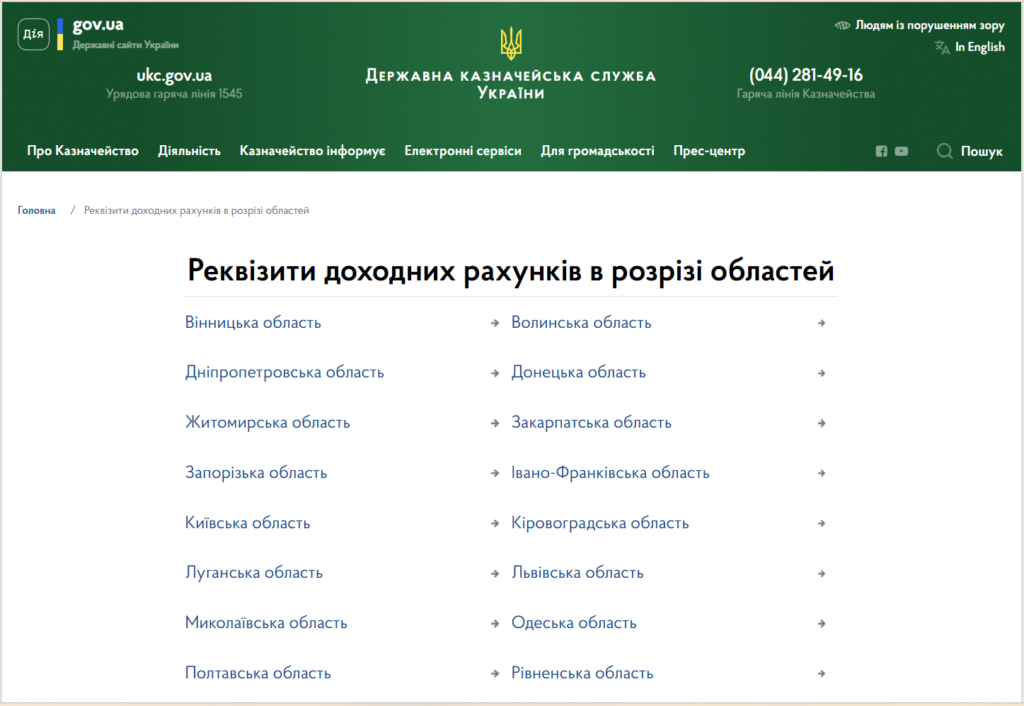Open Львівська область link
Image resolution: width=1024 pixels, height=706 pixels.
577,573
